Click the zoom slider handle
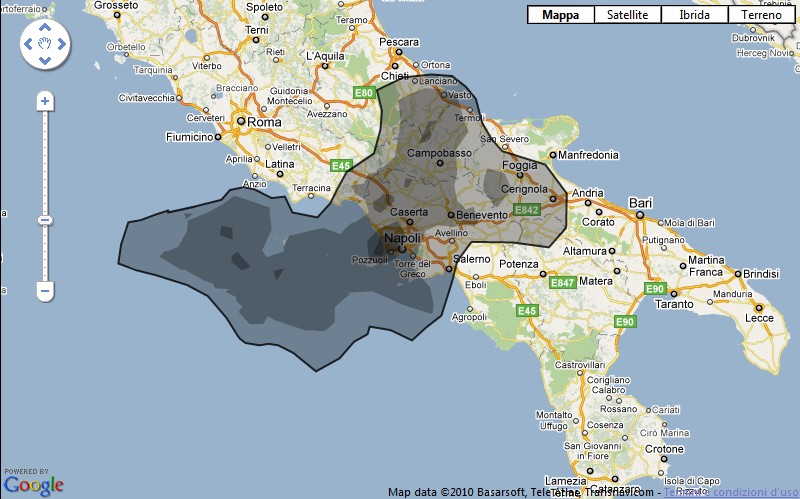Screen dimensions: 800x499 click(x=44, y=220)
